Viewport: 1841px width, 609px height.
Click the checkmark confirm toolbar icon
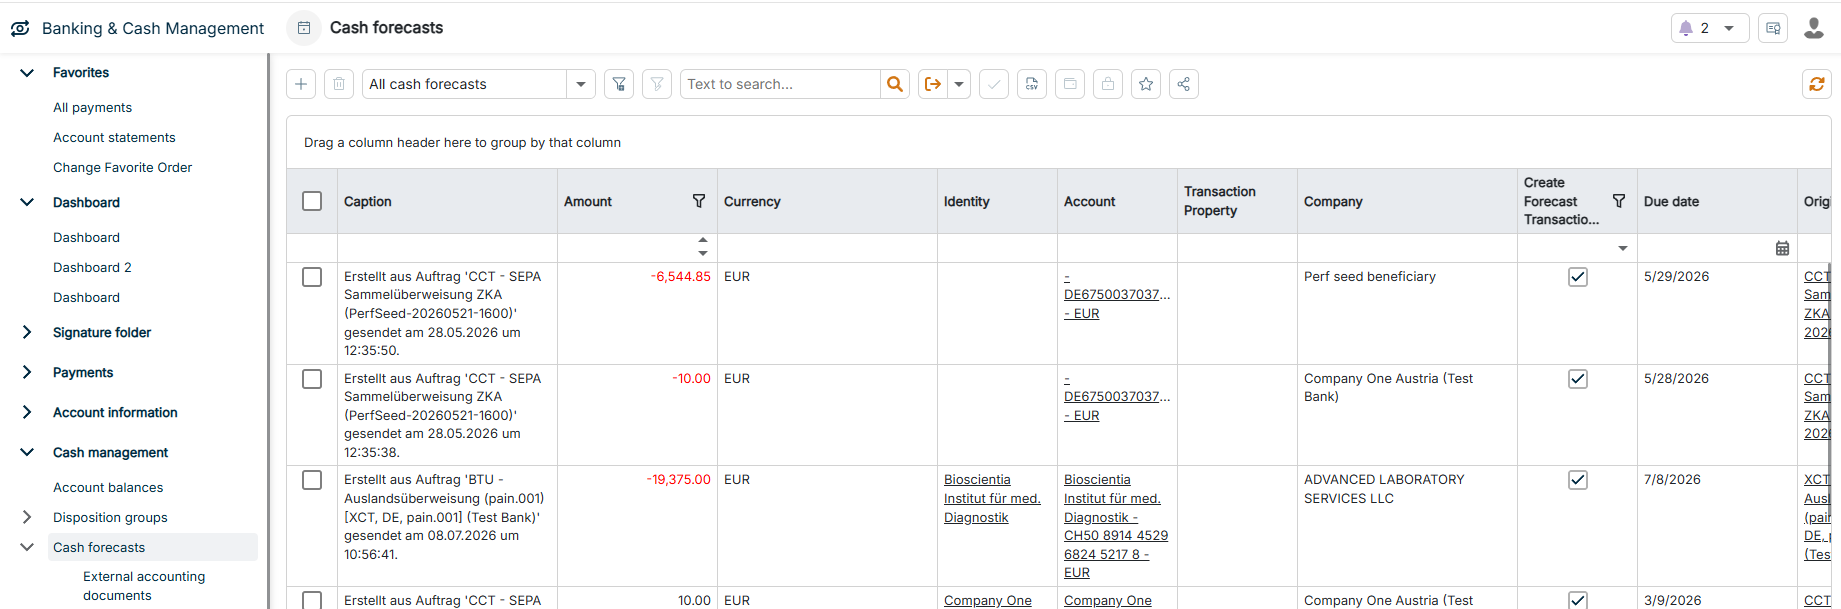click(x=994, y=84)
